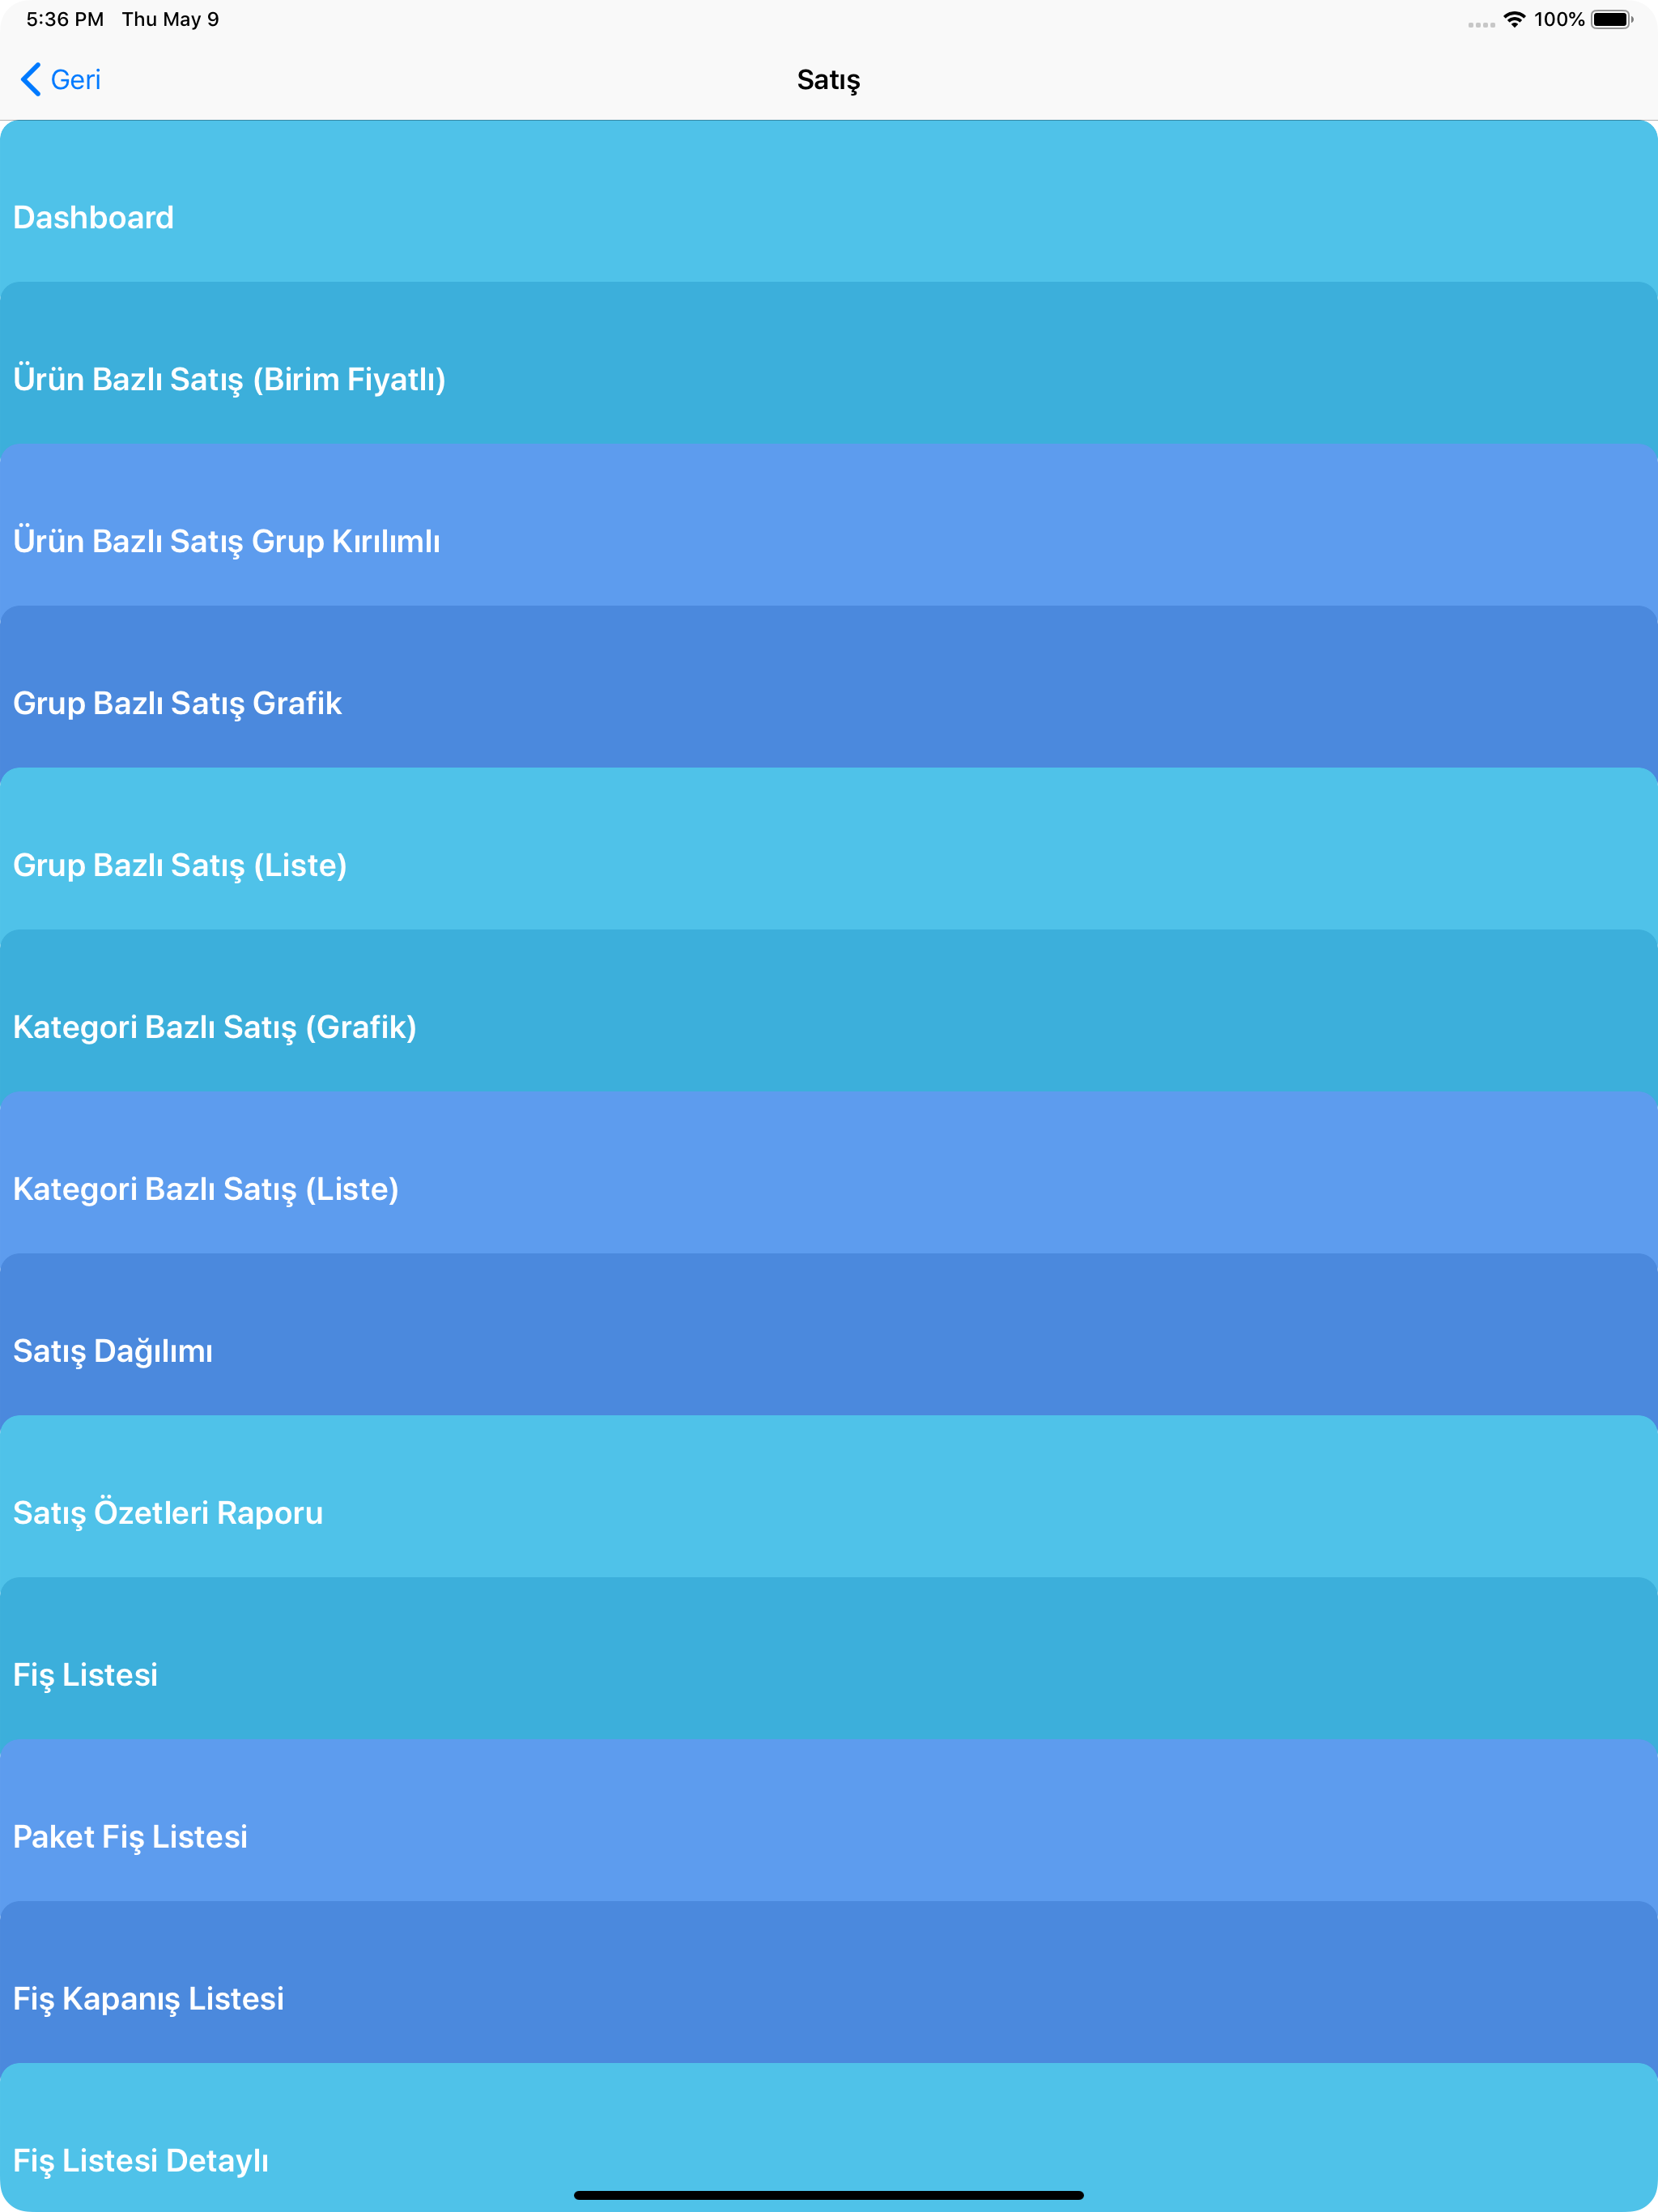Open the Dashboard report
1658x2212 pixels.
click(829, 201)
